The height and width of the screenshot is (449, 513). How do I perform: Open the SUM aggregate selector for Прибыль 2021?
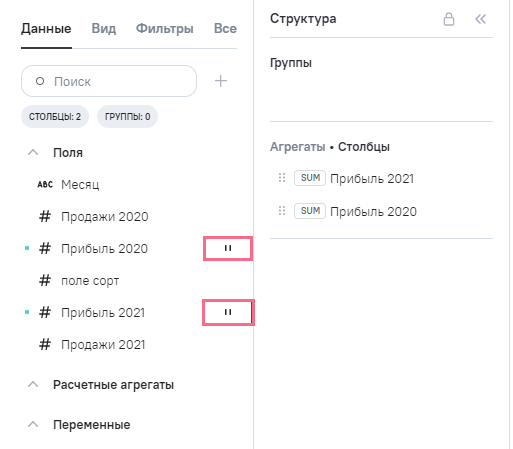pyautogui.click(x=310, y=178)
